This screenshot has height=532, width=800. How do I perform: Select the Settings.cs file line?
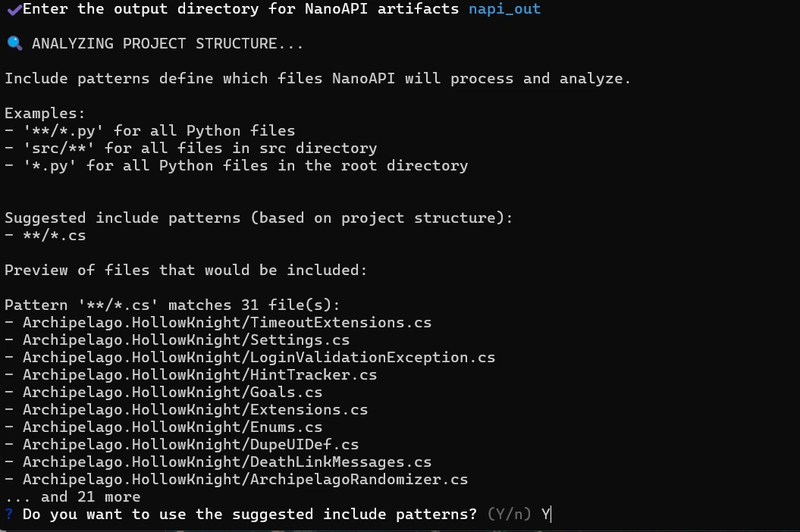pyautogui.click(x=177, y=340)
